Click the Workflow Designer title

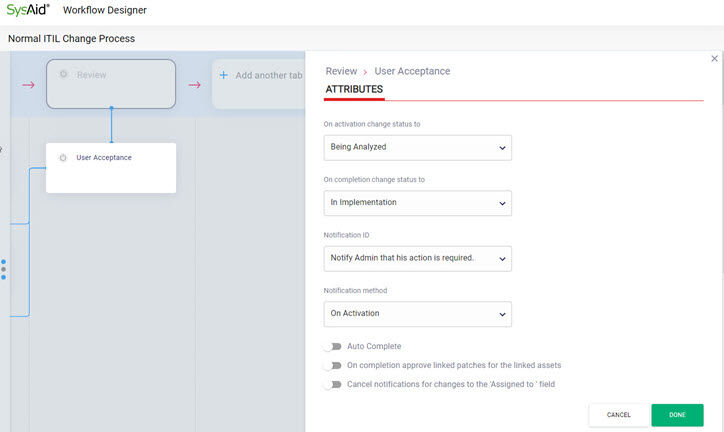[x=105, y=10]
